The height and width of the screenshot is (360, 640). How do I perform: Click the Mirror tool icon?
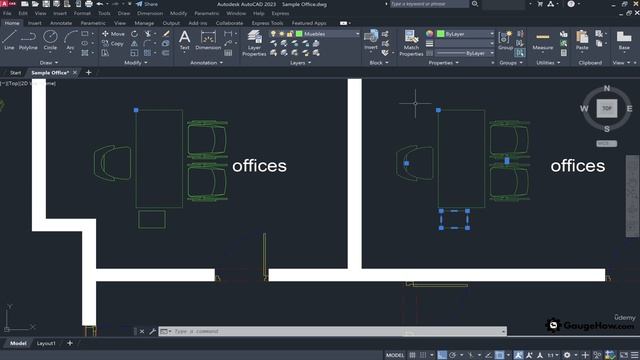[x=134, y=43]
